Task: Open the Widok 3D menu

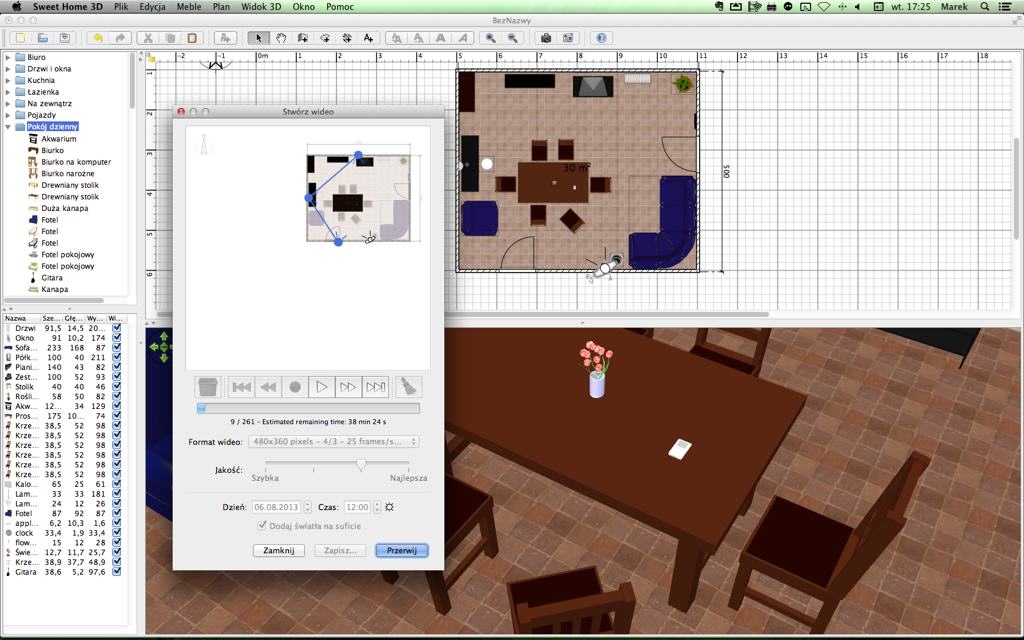Action: [260, 7]
